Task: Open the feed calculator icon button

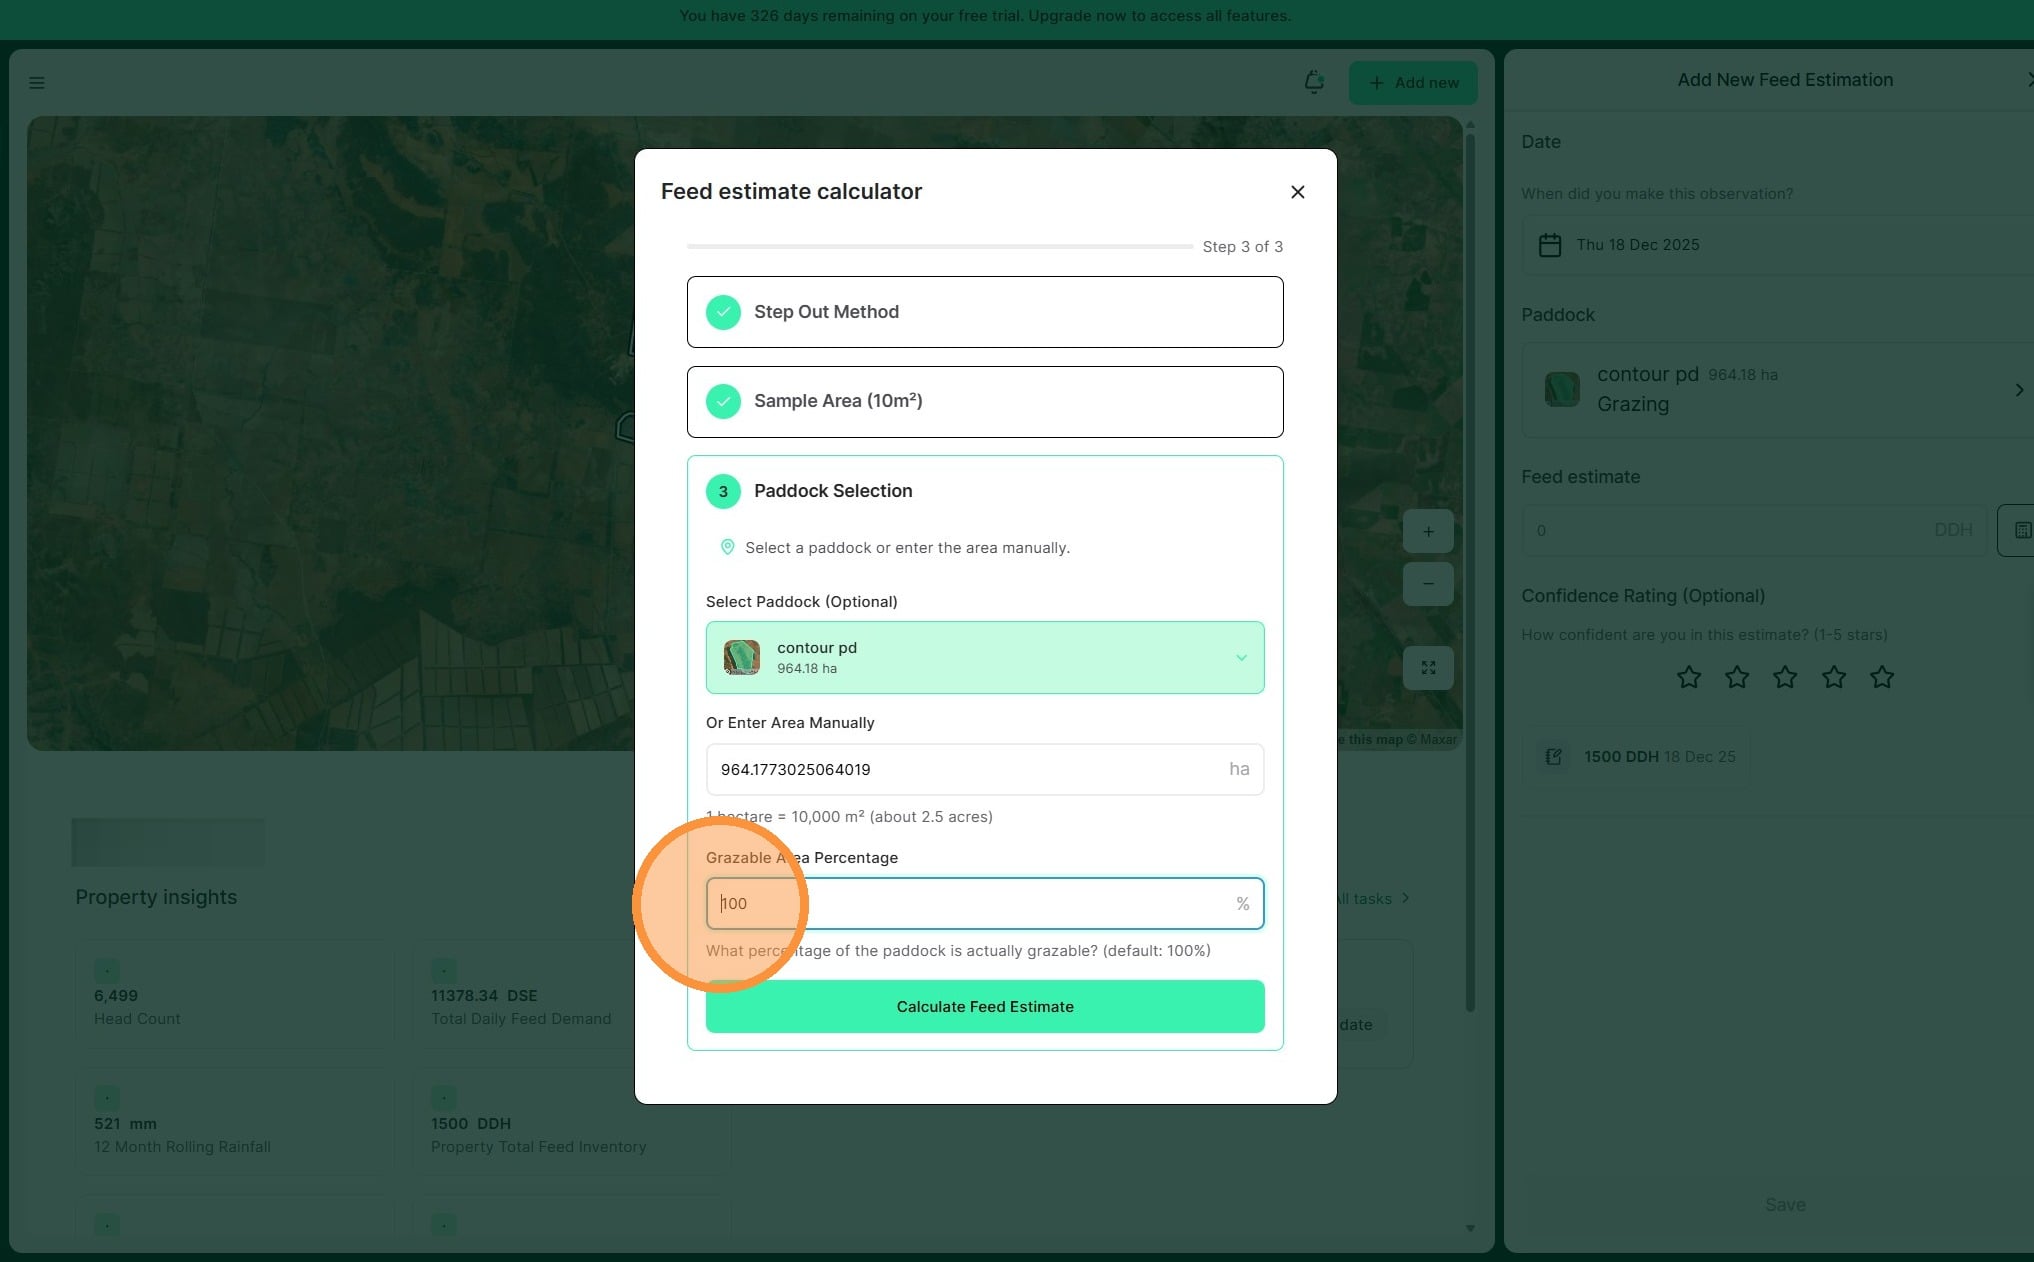Action: coord(2020,530)
